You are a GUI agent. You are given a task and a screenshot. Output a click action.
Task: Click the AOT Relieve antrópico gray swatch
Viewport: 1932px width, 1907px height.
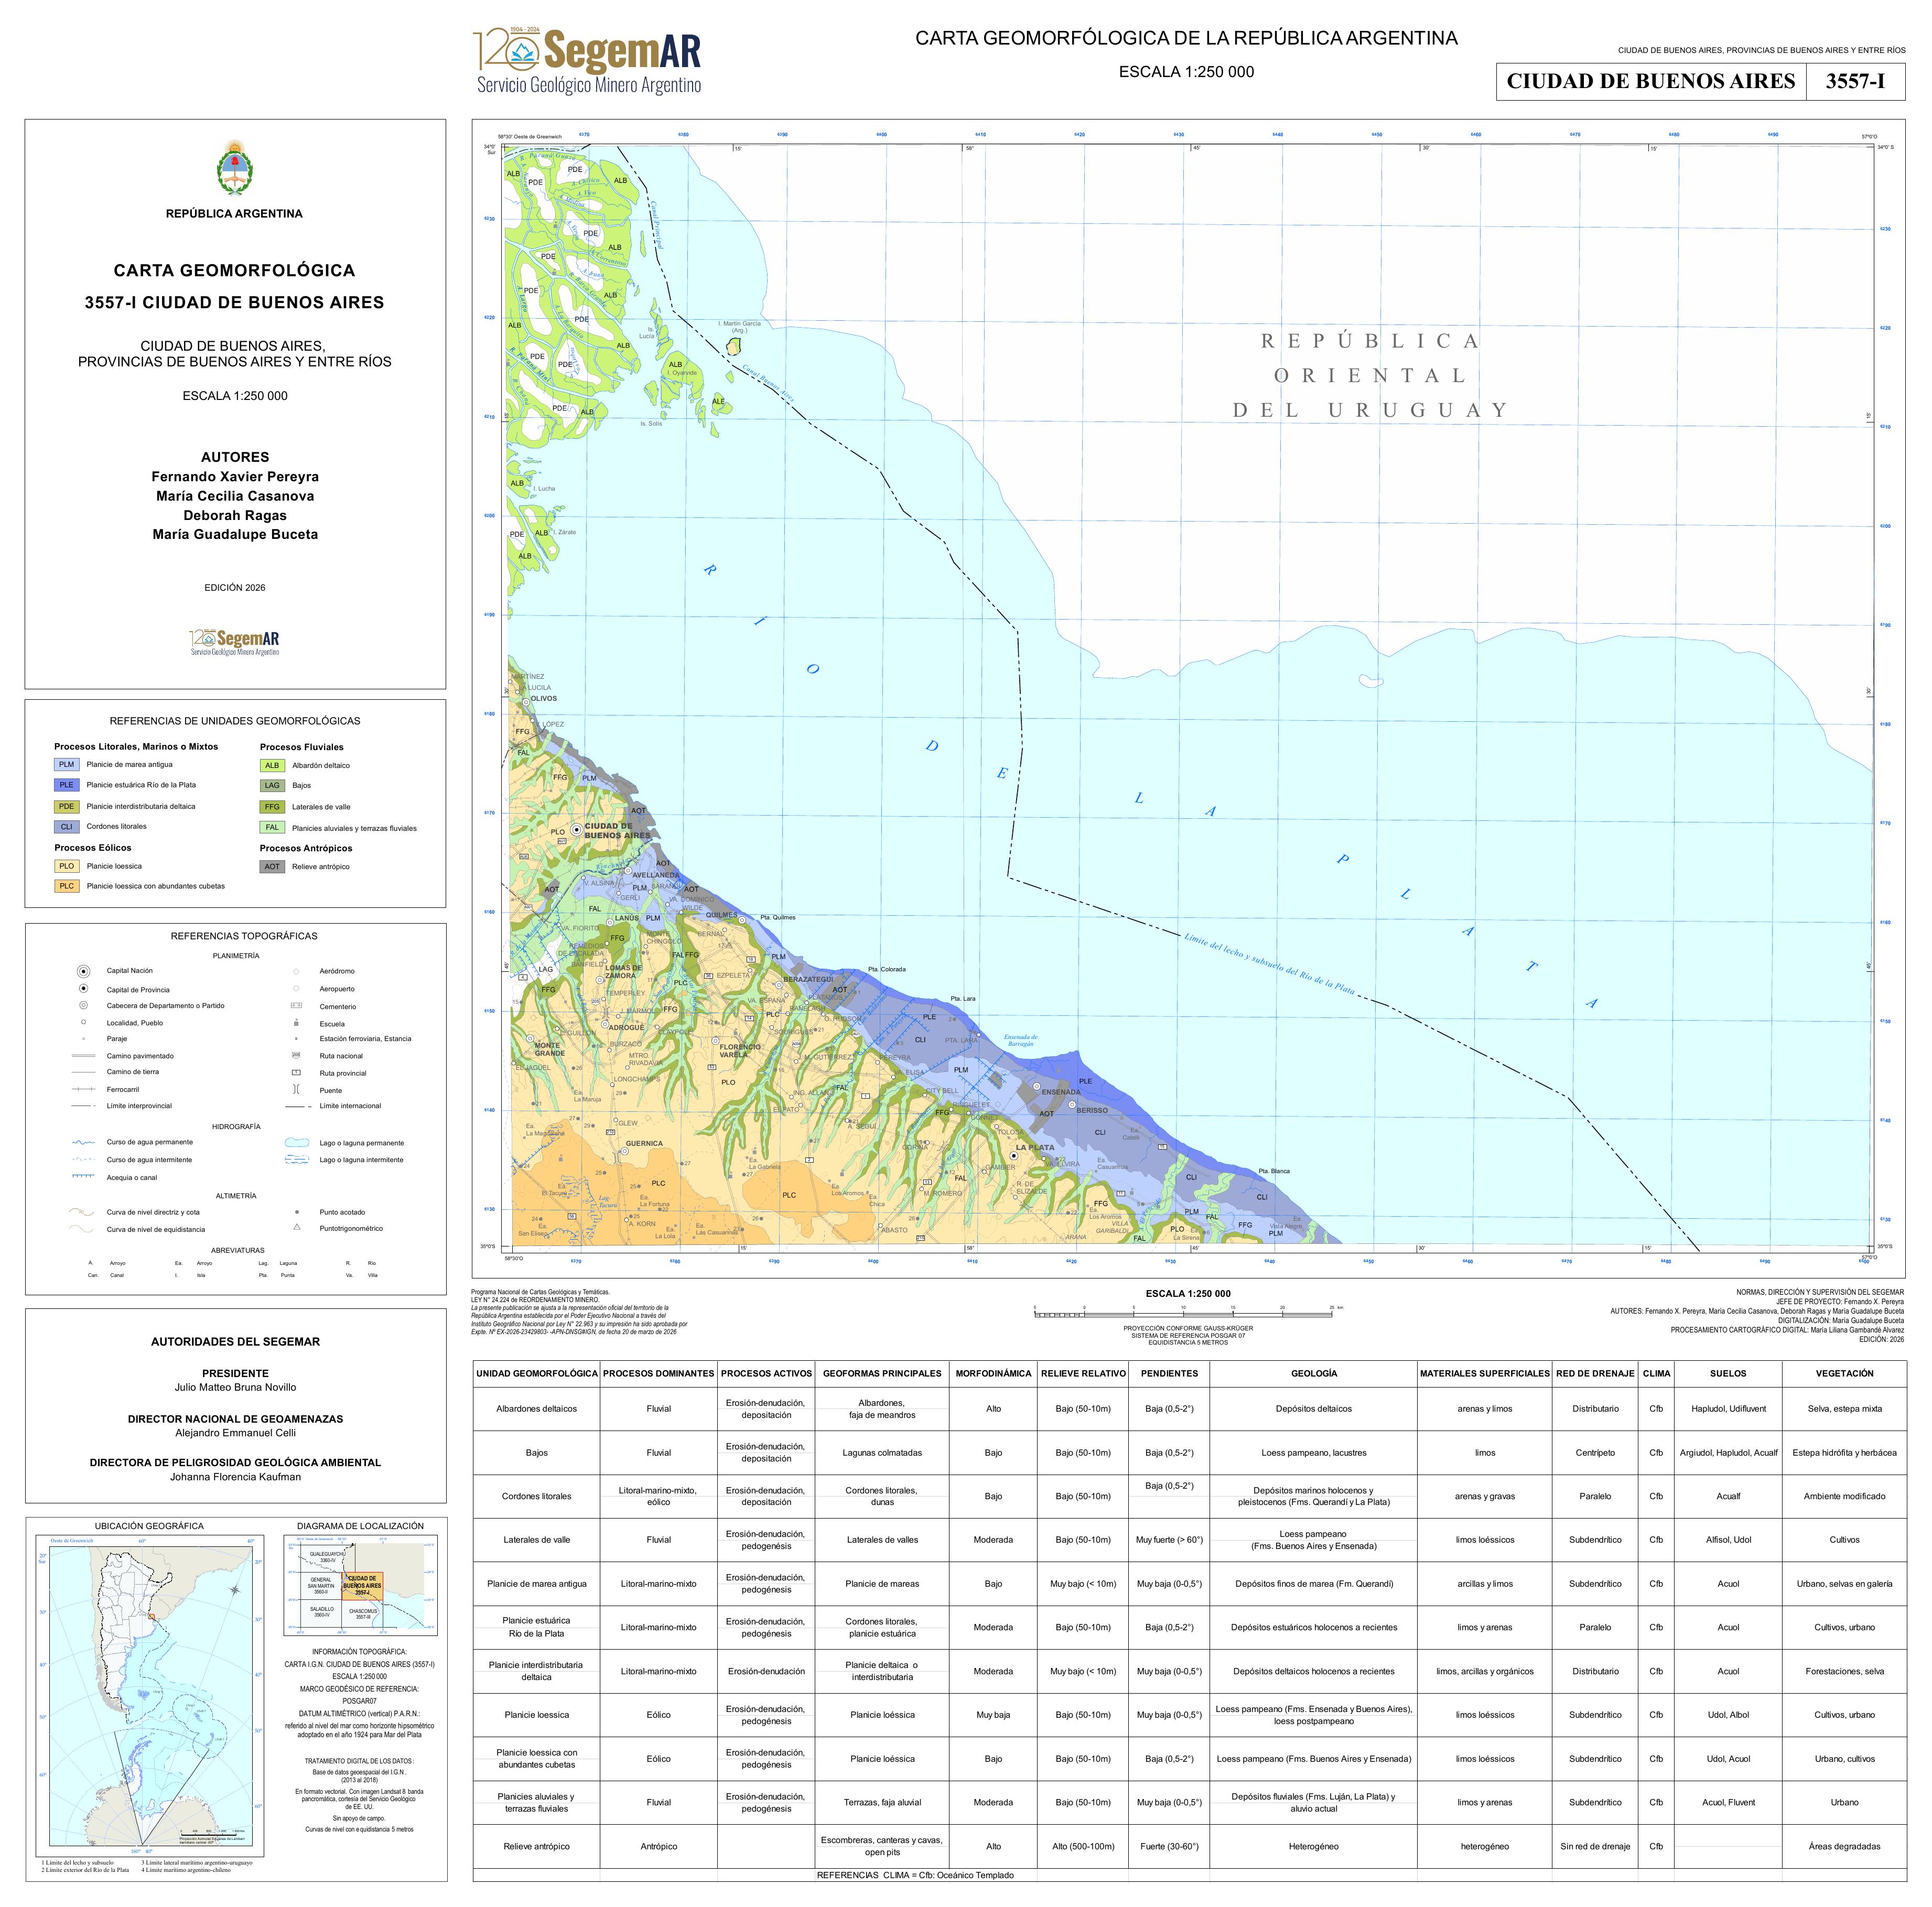click(272, 867)
